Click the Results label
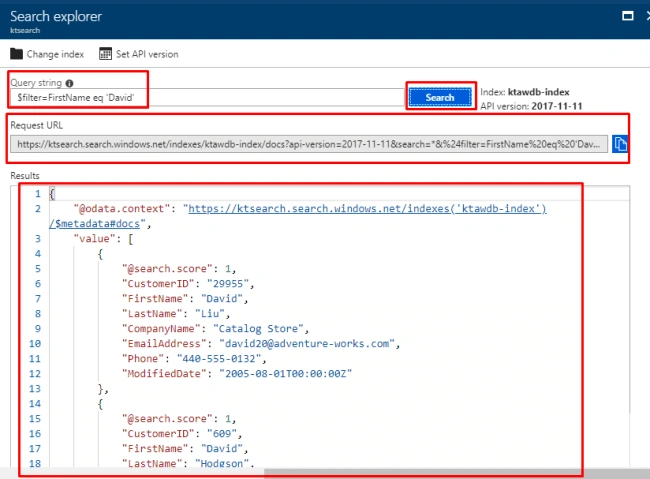 click(x=25, y=176)
